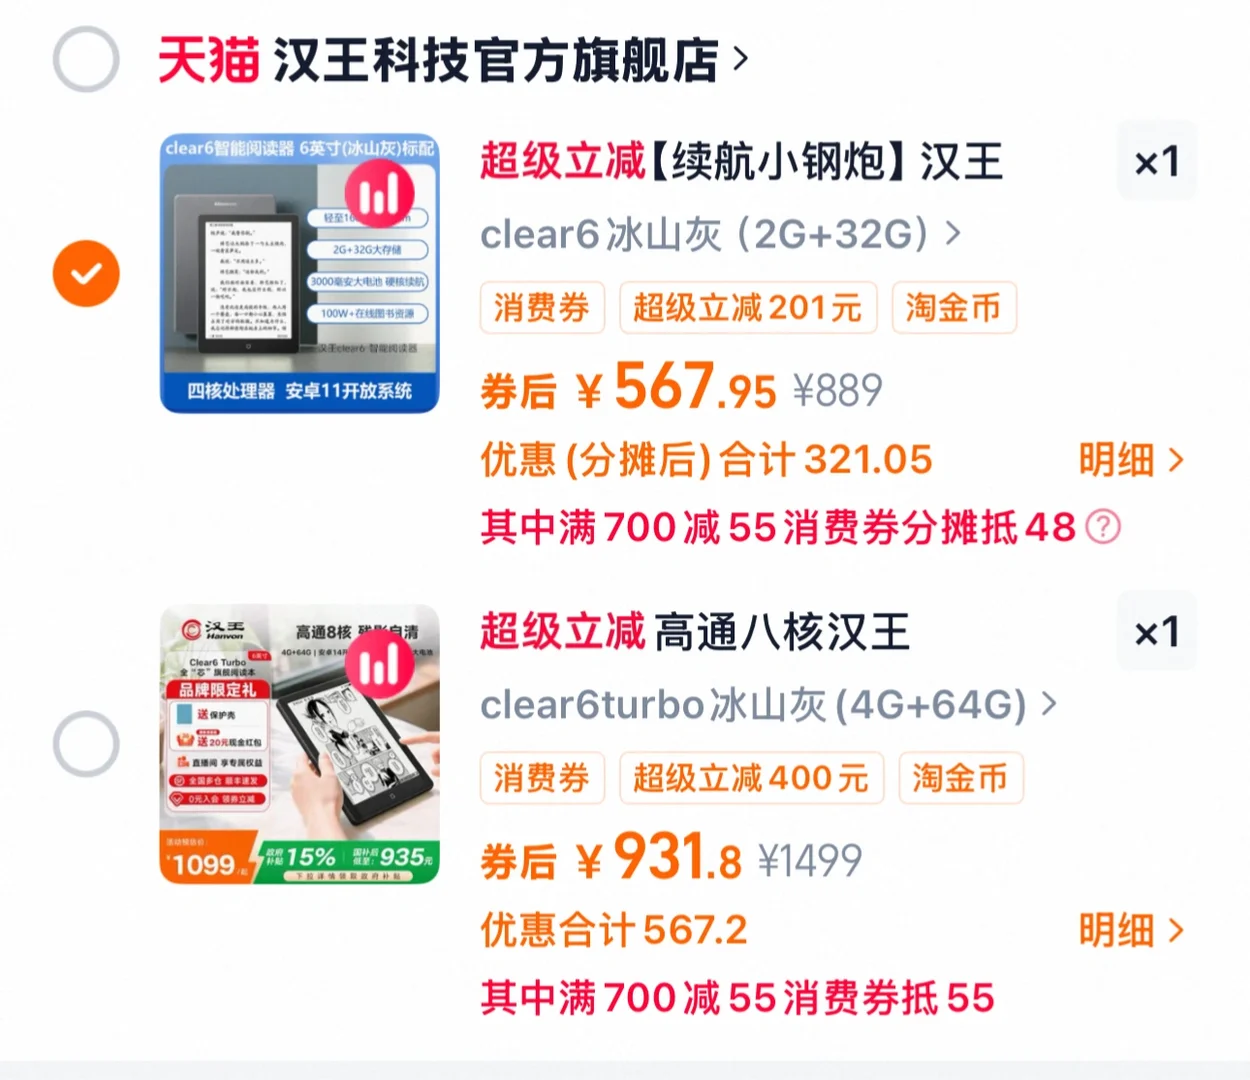Tap 消费券 tag under clear6 item
The width and height of the screenshot is (1250, 1080).
click(x=542, y=308)
